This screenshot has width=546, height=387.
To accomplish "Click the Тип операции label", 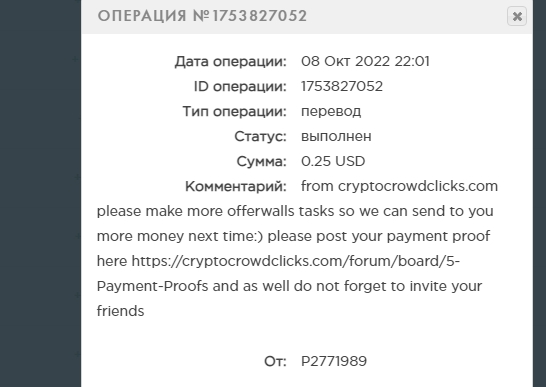I will pos(234,112).
